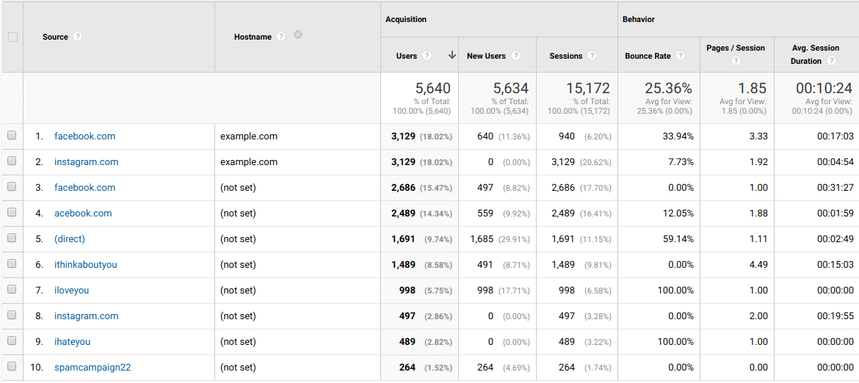859x383 pixels.
Task: Click help icon next to Bounce Rate
Action: [680, 56]
